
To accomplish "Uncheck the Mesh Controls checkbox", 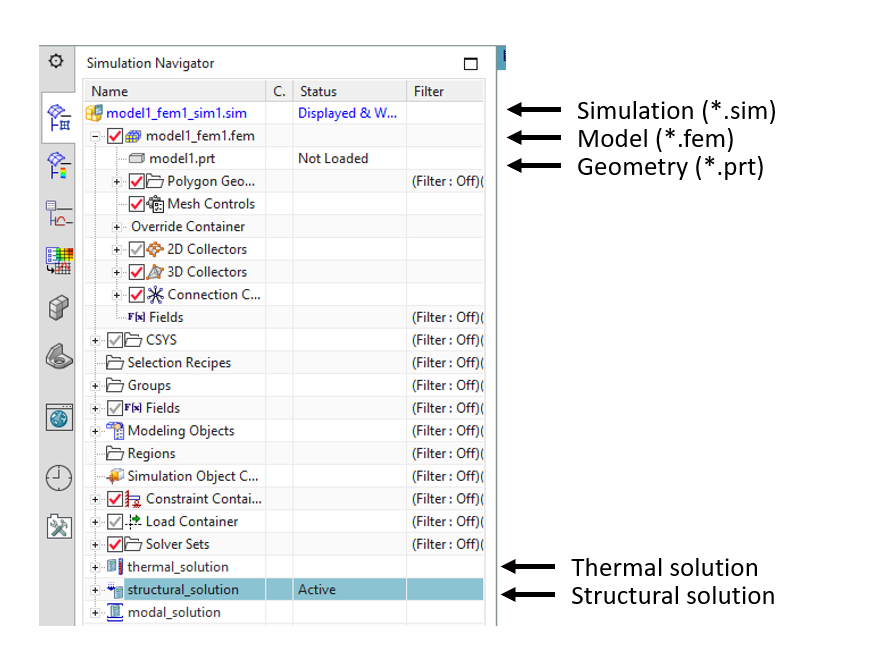I will 137,204.
